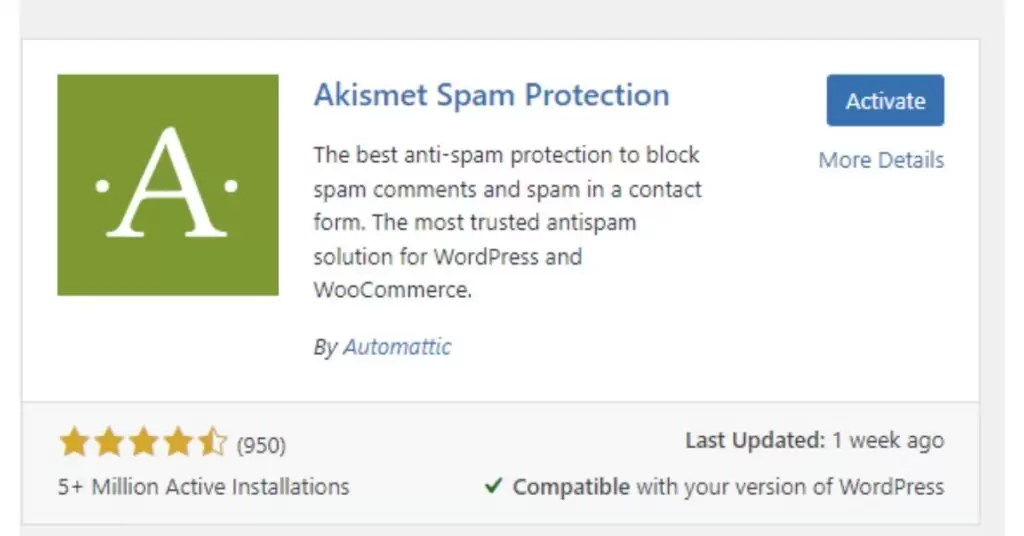Select the (950) ratings count
The image size is (1024, 536).
click(x=261, y=445)
